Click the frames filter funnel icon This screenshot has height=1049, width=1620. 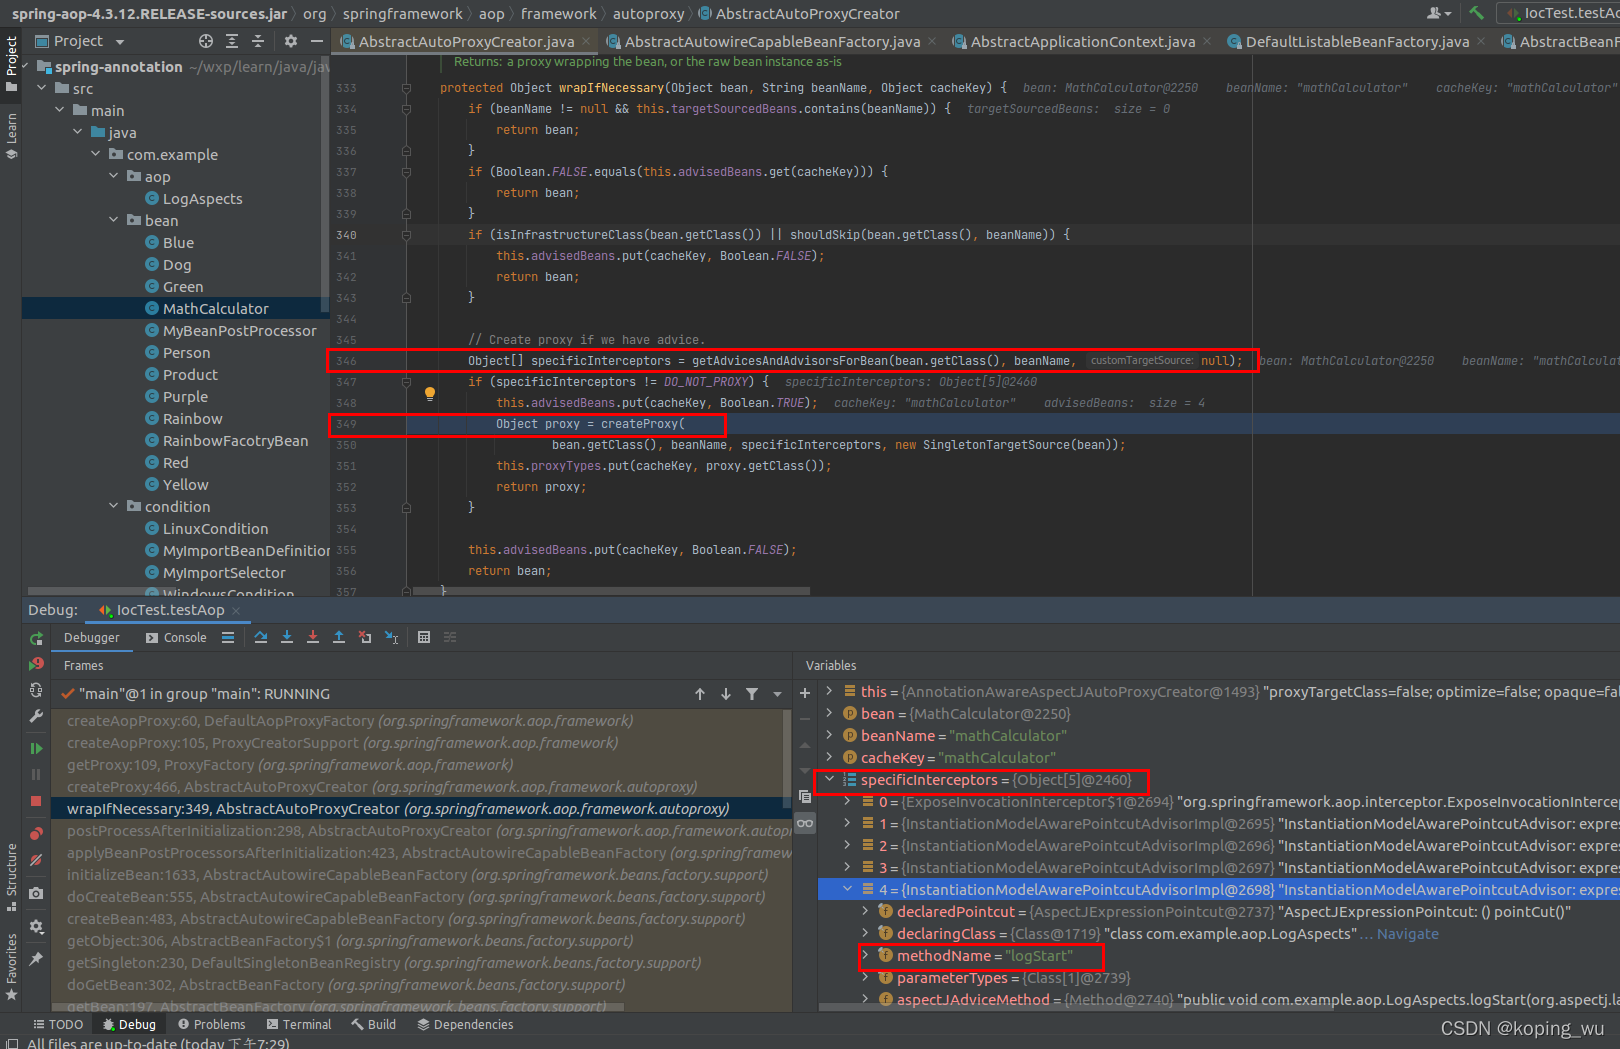(752, 694)
